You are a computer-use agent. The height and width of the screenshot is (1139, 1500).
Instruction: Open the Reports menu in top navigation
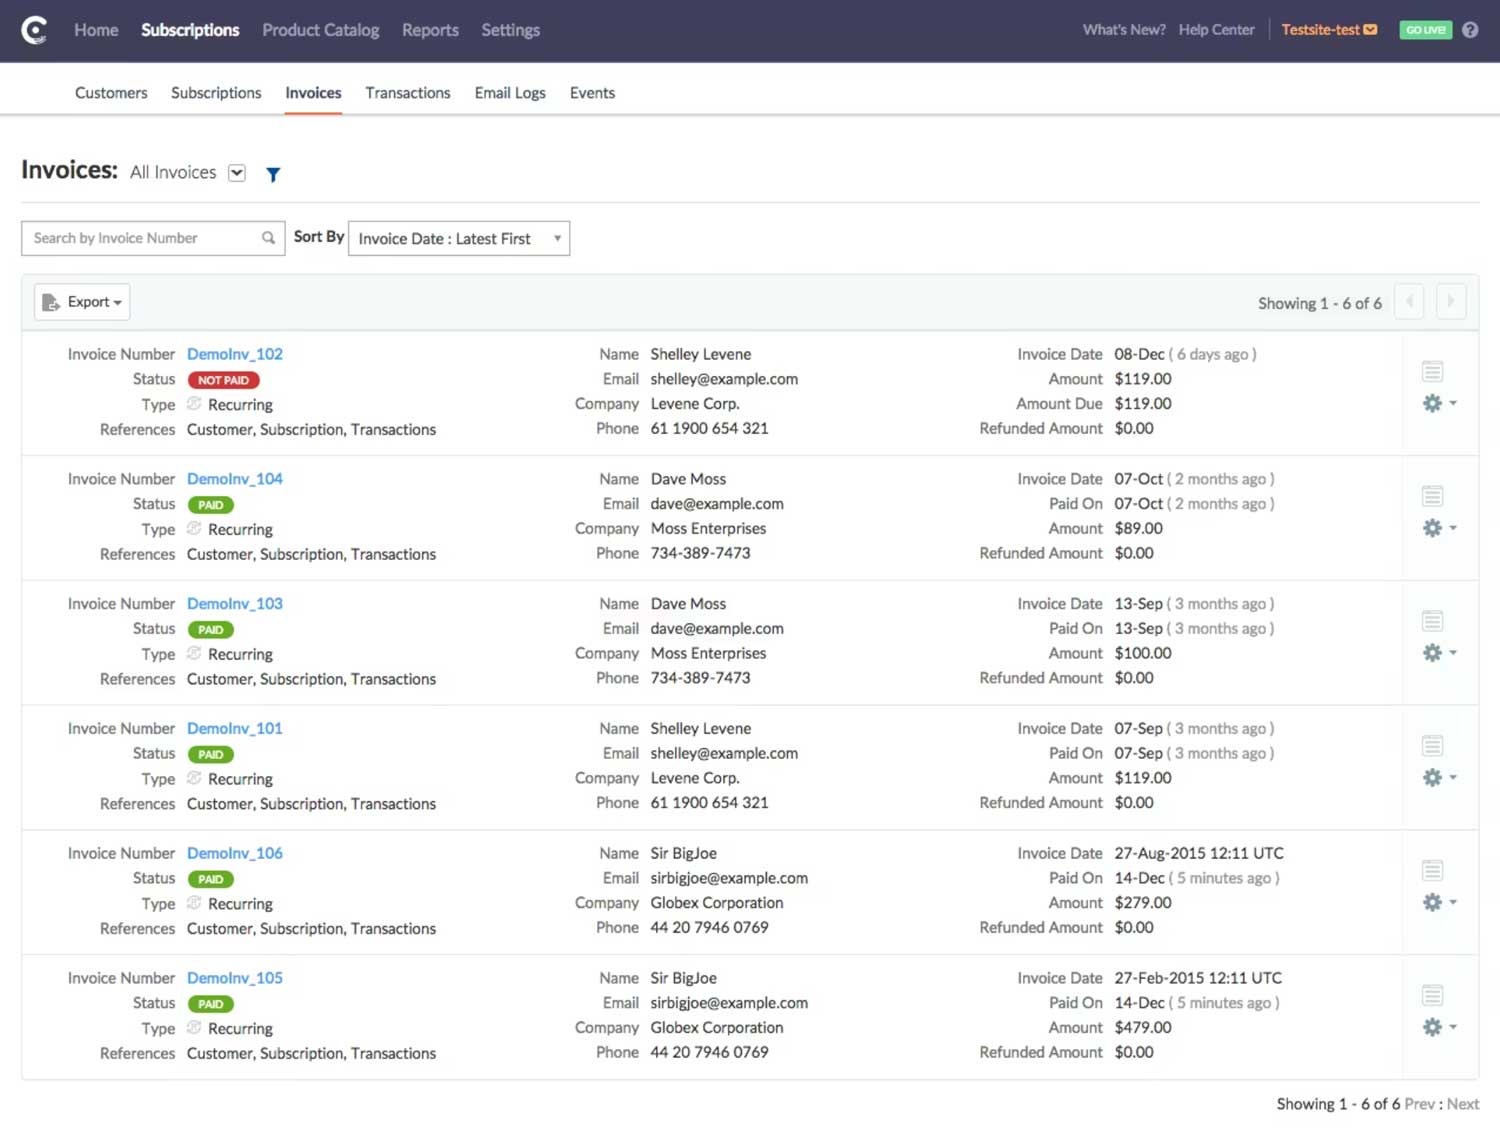tap(430, 30)
